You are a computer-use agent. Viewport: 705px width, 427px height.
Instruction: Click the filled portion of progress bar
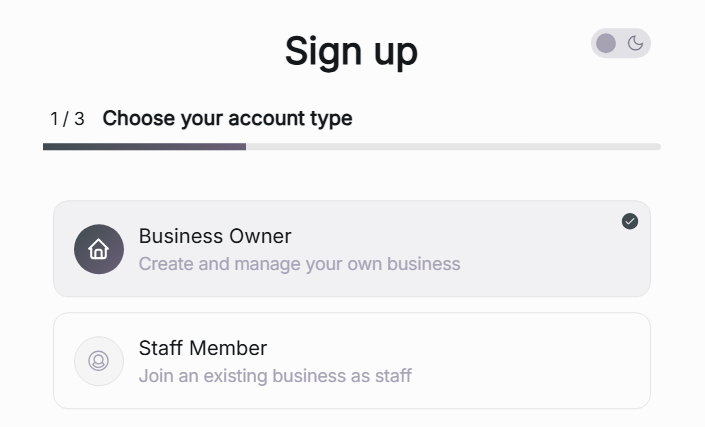(x=144, y=147)
